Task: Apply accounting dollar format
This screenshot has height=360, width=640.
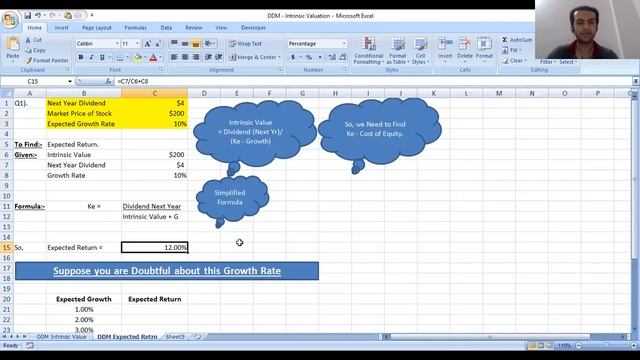Action: pyautogui.click(x=293, y=57)
